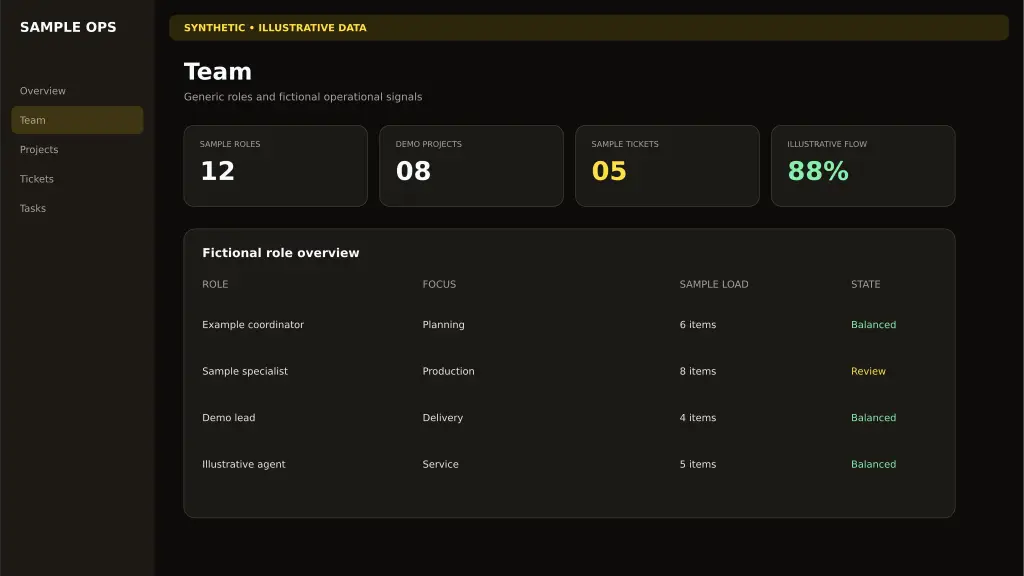Click Balanced state for Illustrative agent
The image size is (1024, 576).
[x=873, y=464]
